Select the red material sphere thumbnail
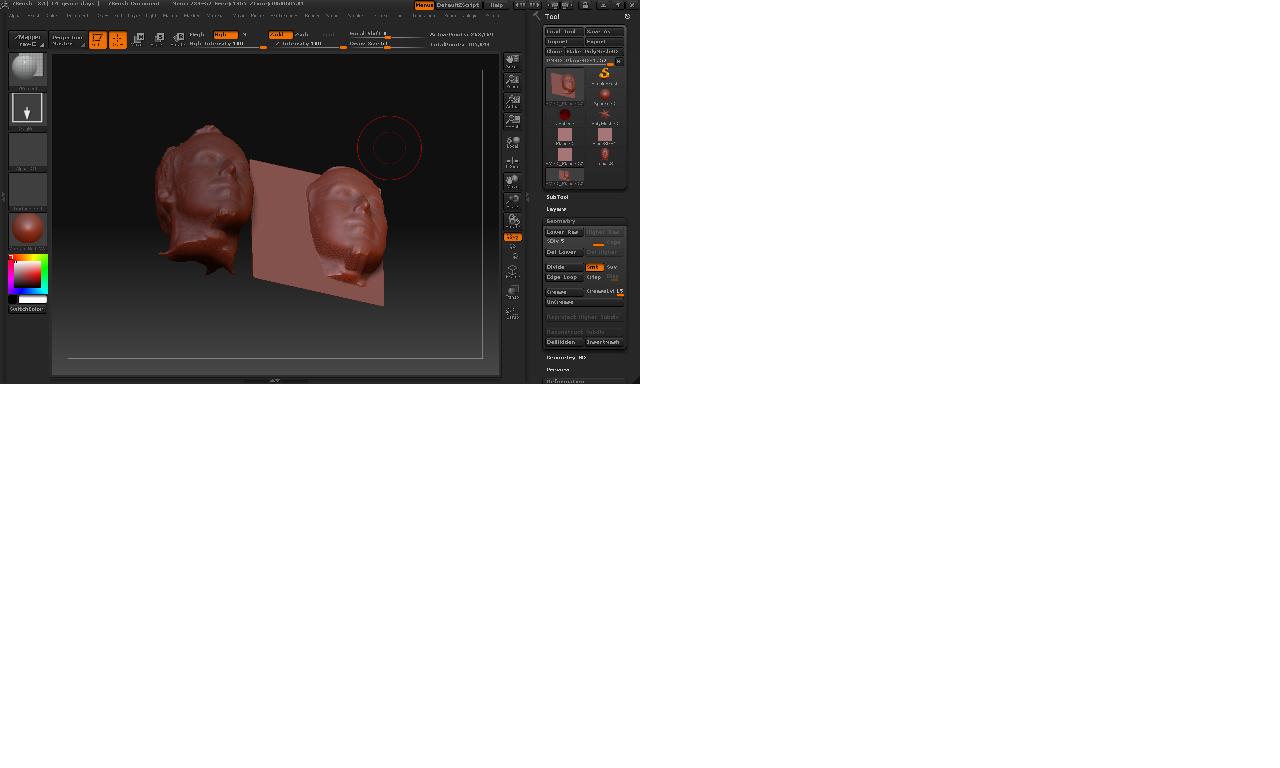This screenshot has height=768, width=1280. coord(28,229)
